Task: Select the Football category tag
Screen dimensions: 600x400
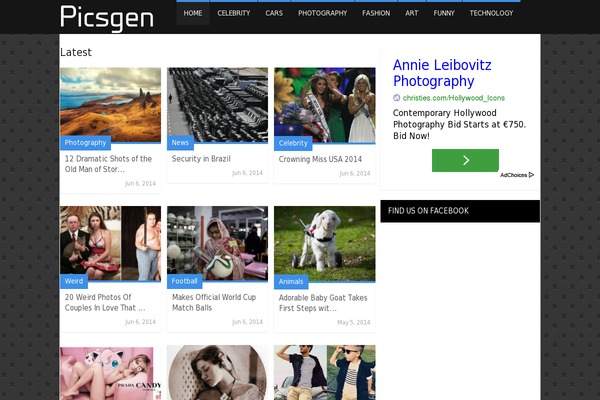Action: point(184,281)
